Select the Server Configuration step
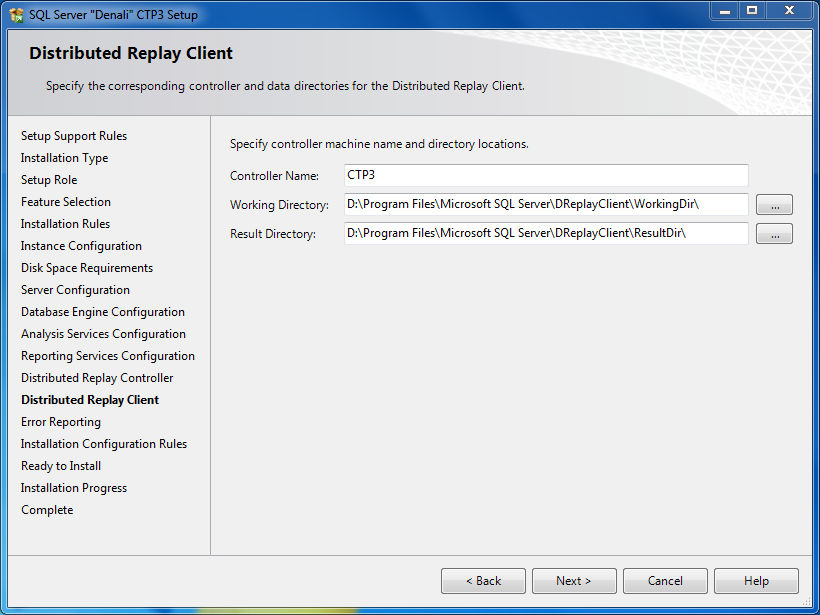820x615 pixels. (x=75, y=290)
